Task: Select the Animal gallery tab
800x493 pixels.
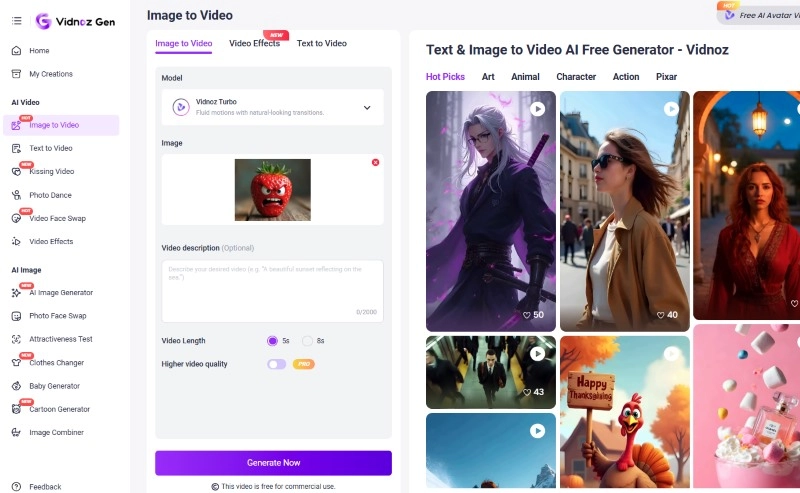Action: [x=525, y=77]
